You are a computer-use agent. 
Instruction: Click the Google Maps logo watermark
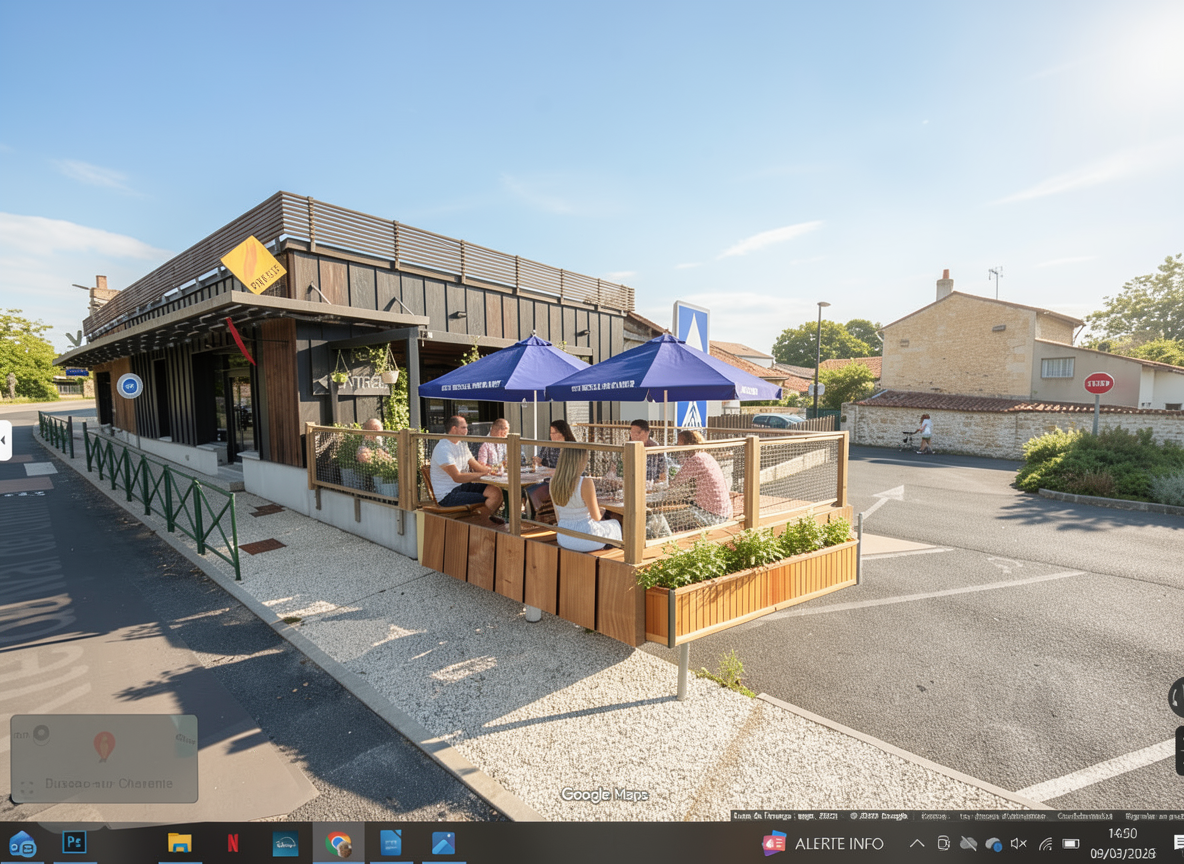coord(604,795)
